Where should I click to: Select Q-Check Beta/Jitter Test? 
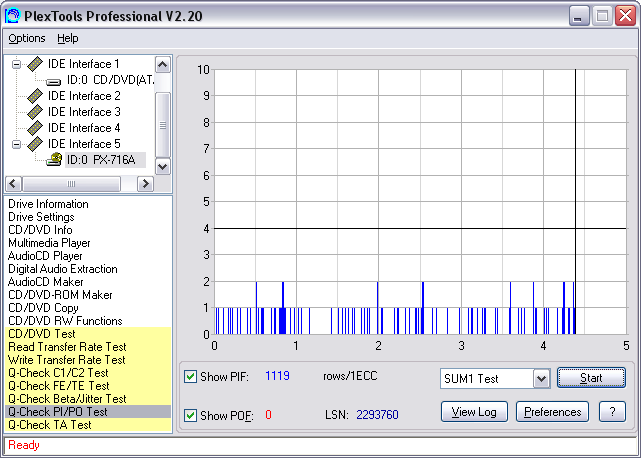[x=88, y=399]
